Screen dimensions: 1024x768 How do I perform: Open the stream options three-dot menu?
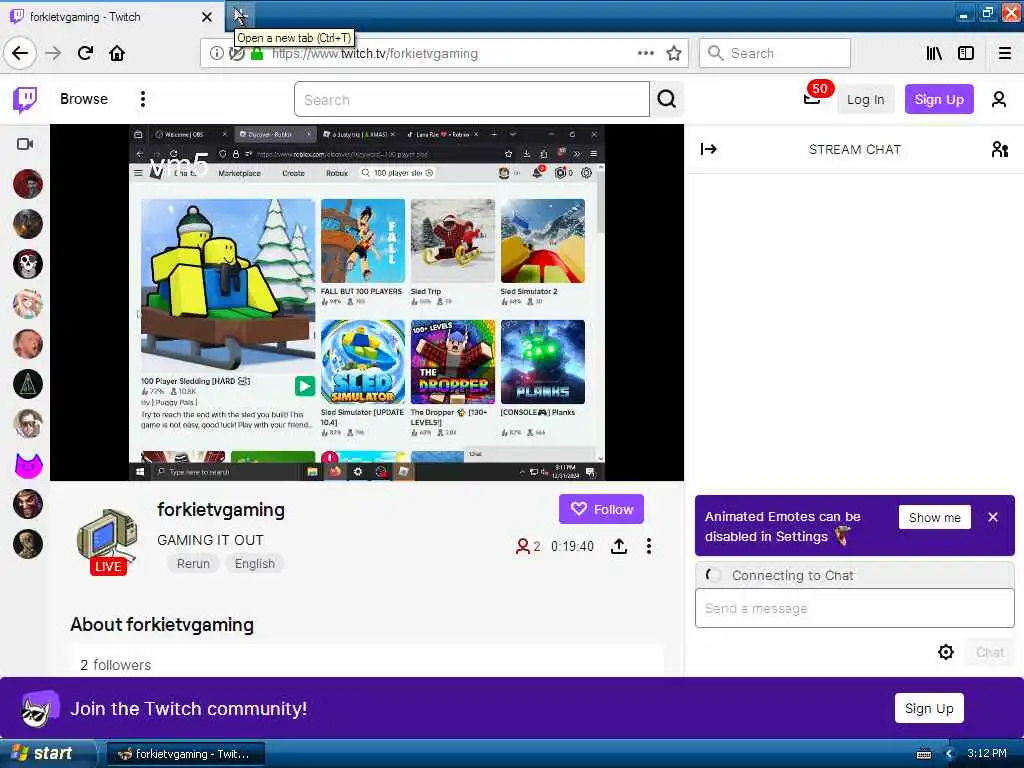pos(648,546)
